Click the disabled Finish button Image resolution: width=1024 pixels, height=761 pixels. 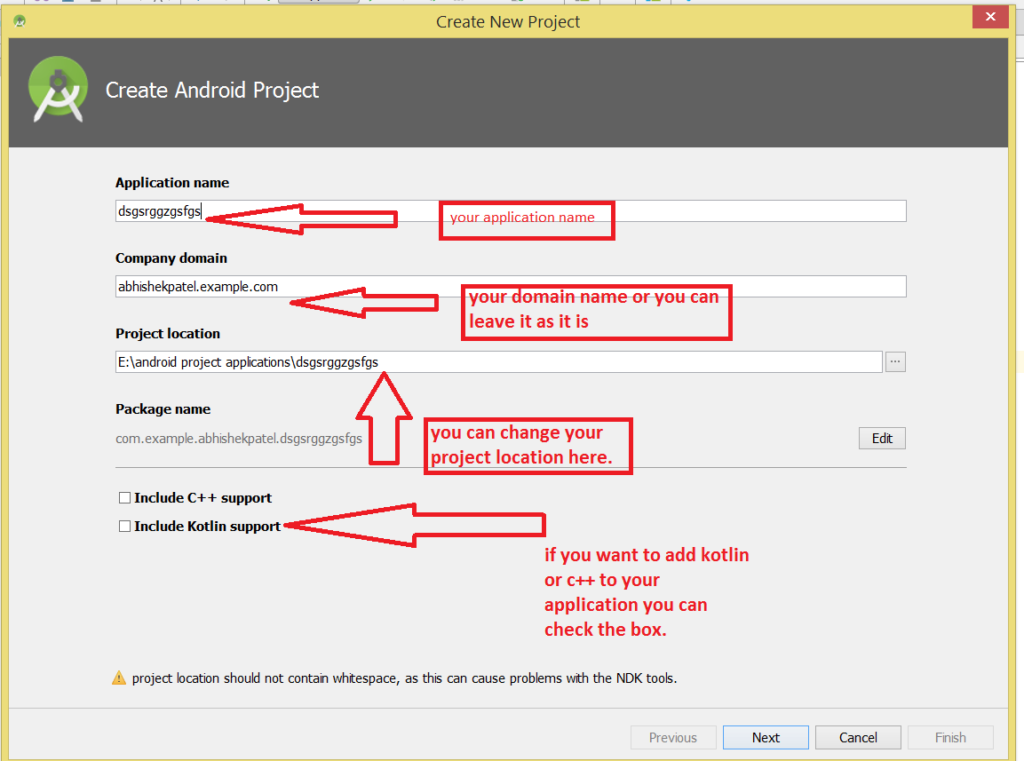pos(949,737)
